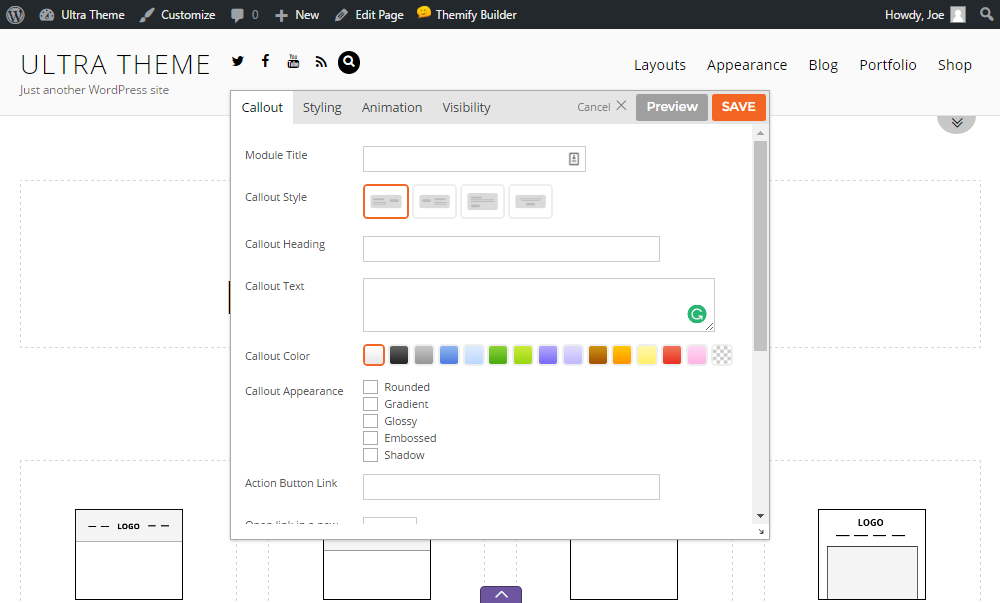Switch to the Styling tab

point(322,108)
